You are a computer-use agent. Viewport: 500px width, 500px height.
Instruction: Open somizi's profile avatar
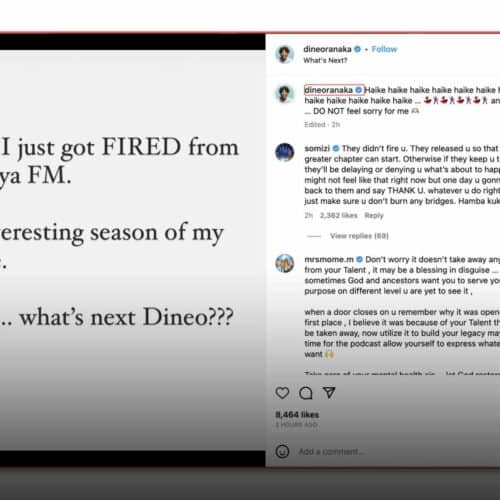pyautogui.click(x=285, y=152)
